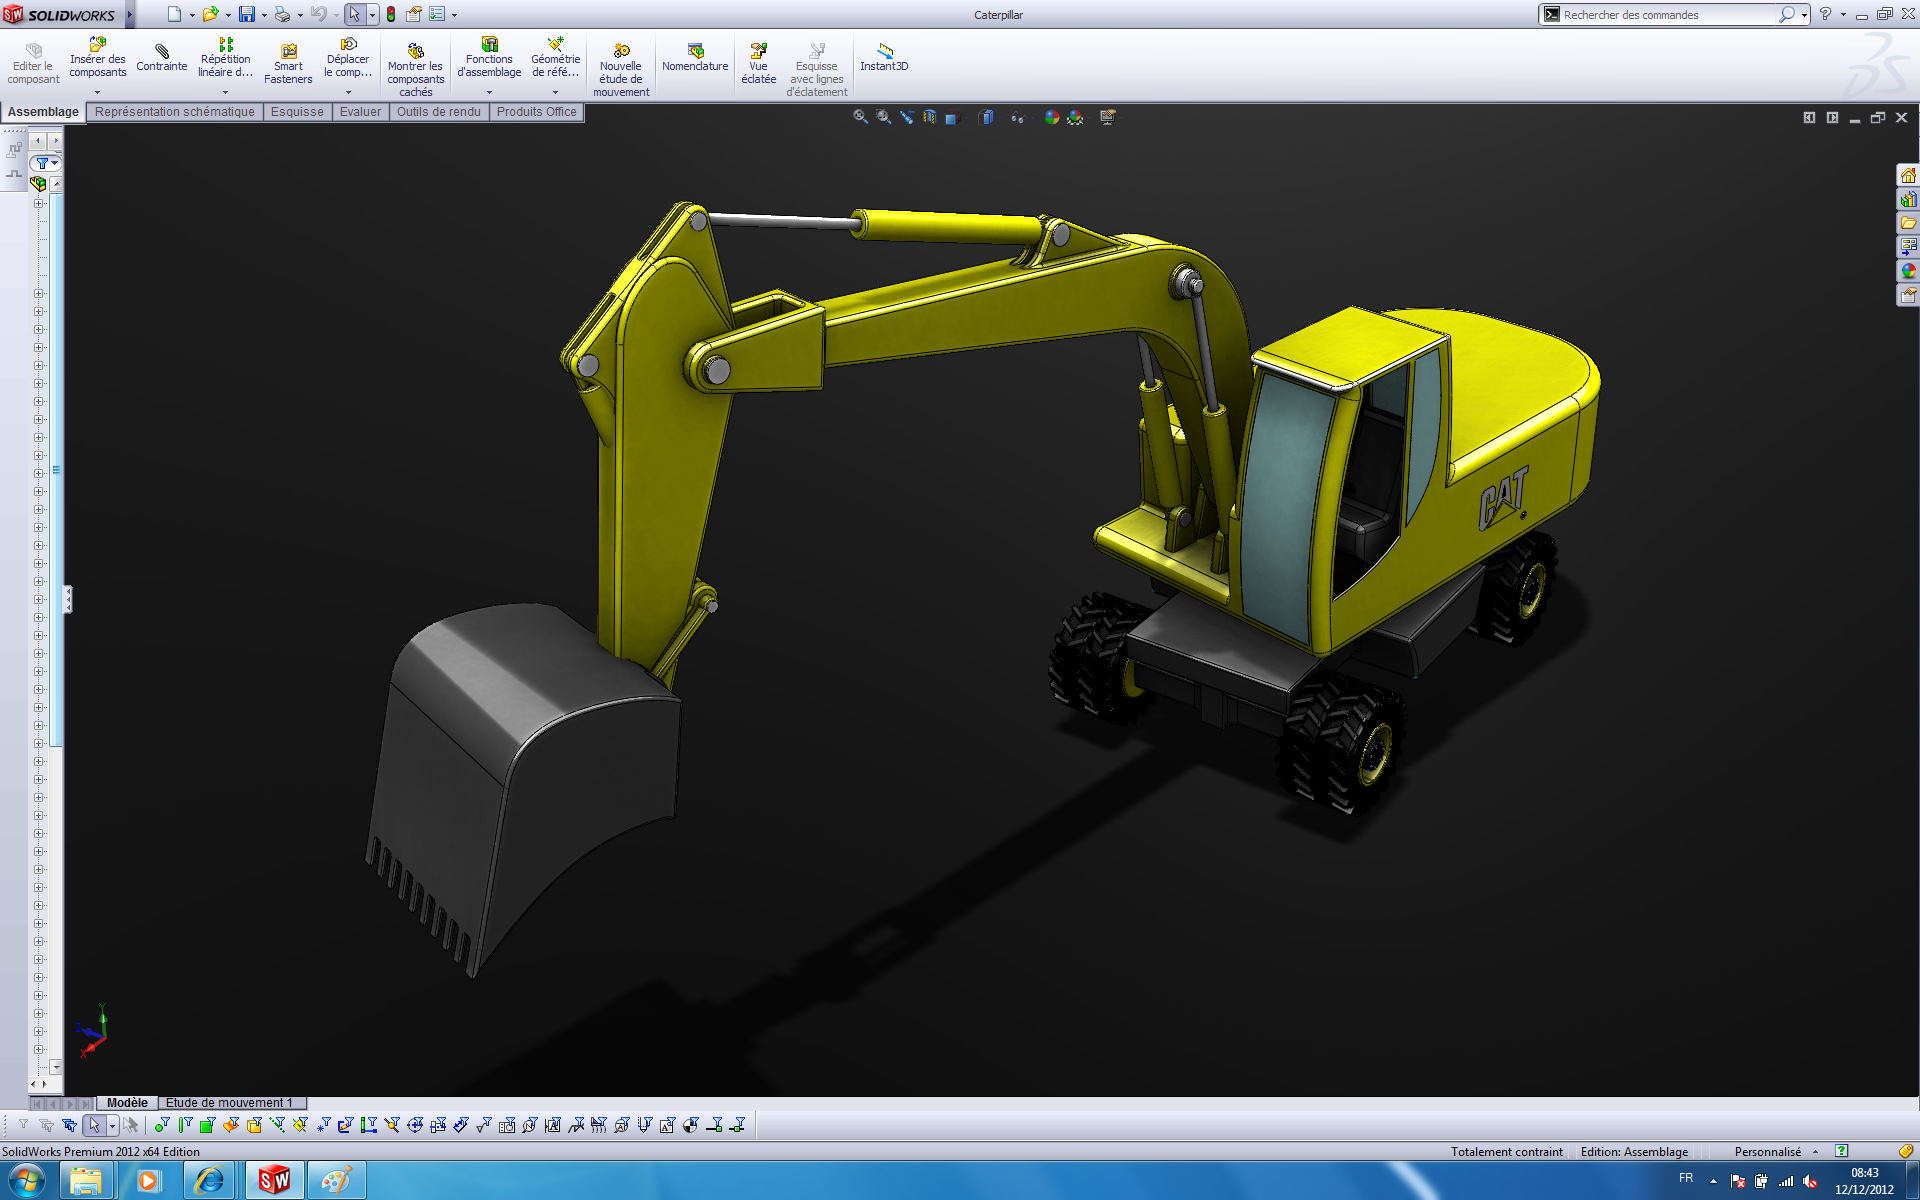This screenshot has width=1920, height=1200.
Task: Click the Save floppy disk icon
Action: [x=246, y=14]
